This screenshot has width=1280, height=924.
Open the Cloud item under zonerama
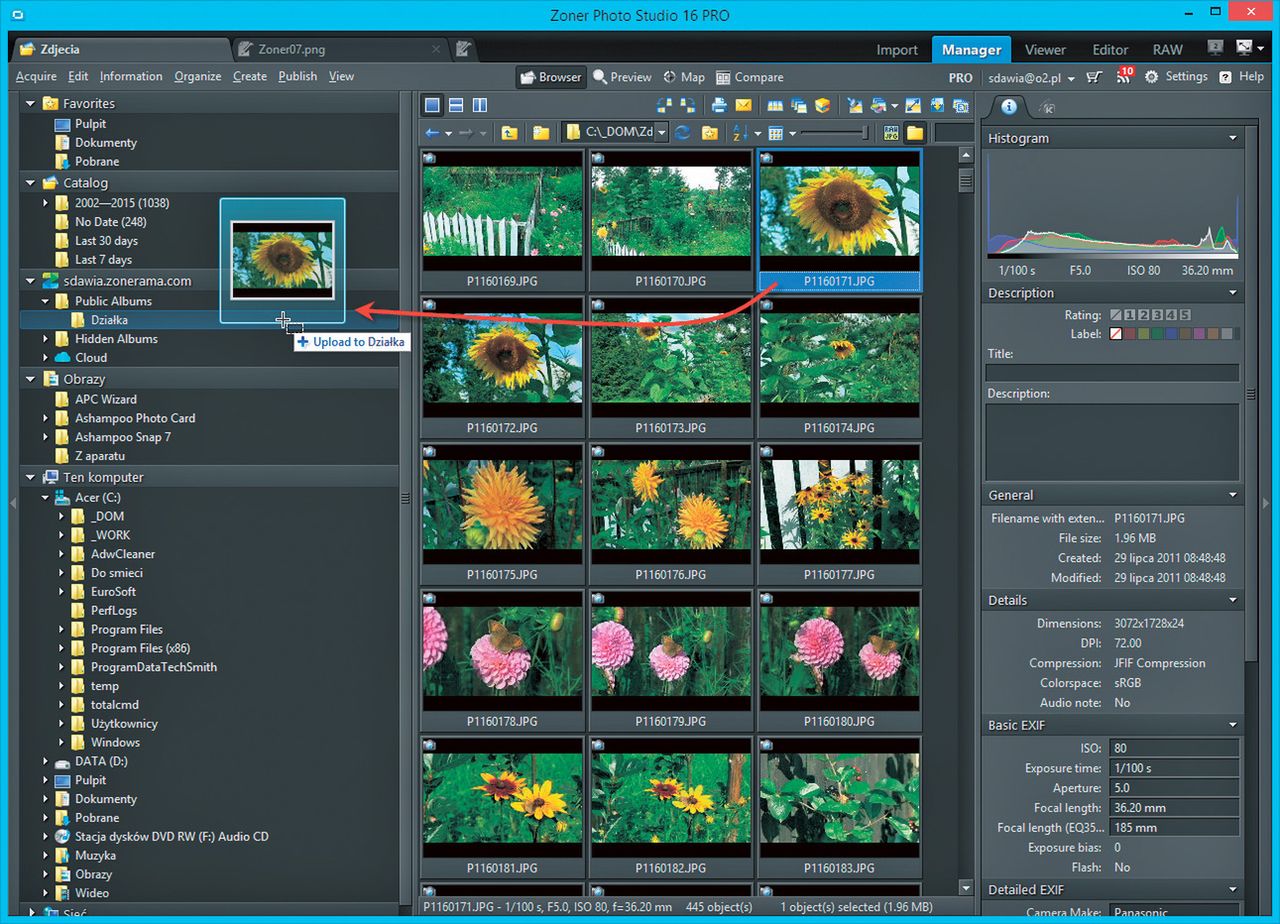pos(91,357)
